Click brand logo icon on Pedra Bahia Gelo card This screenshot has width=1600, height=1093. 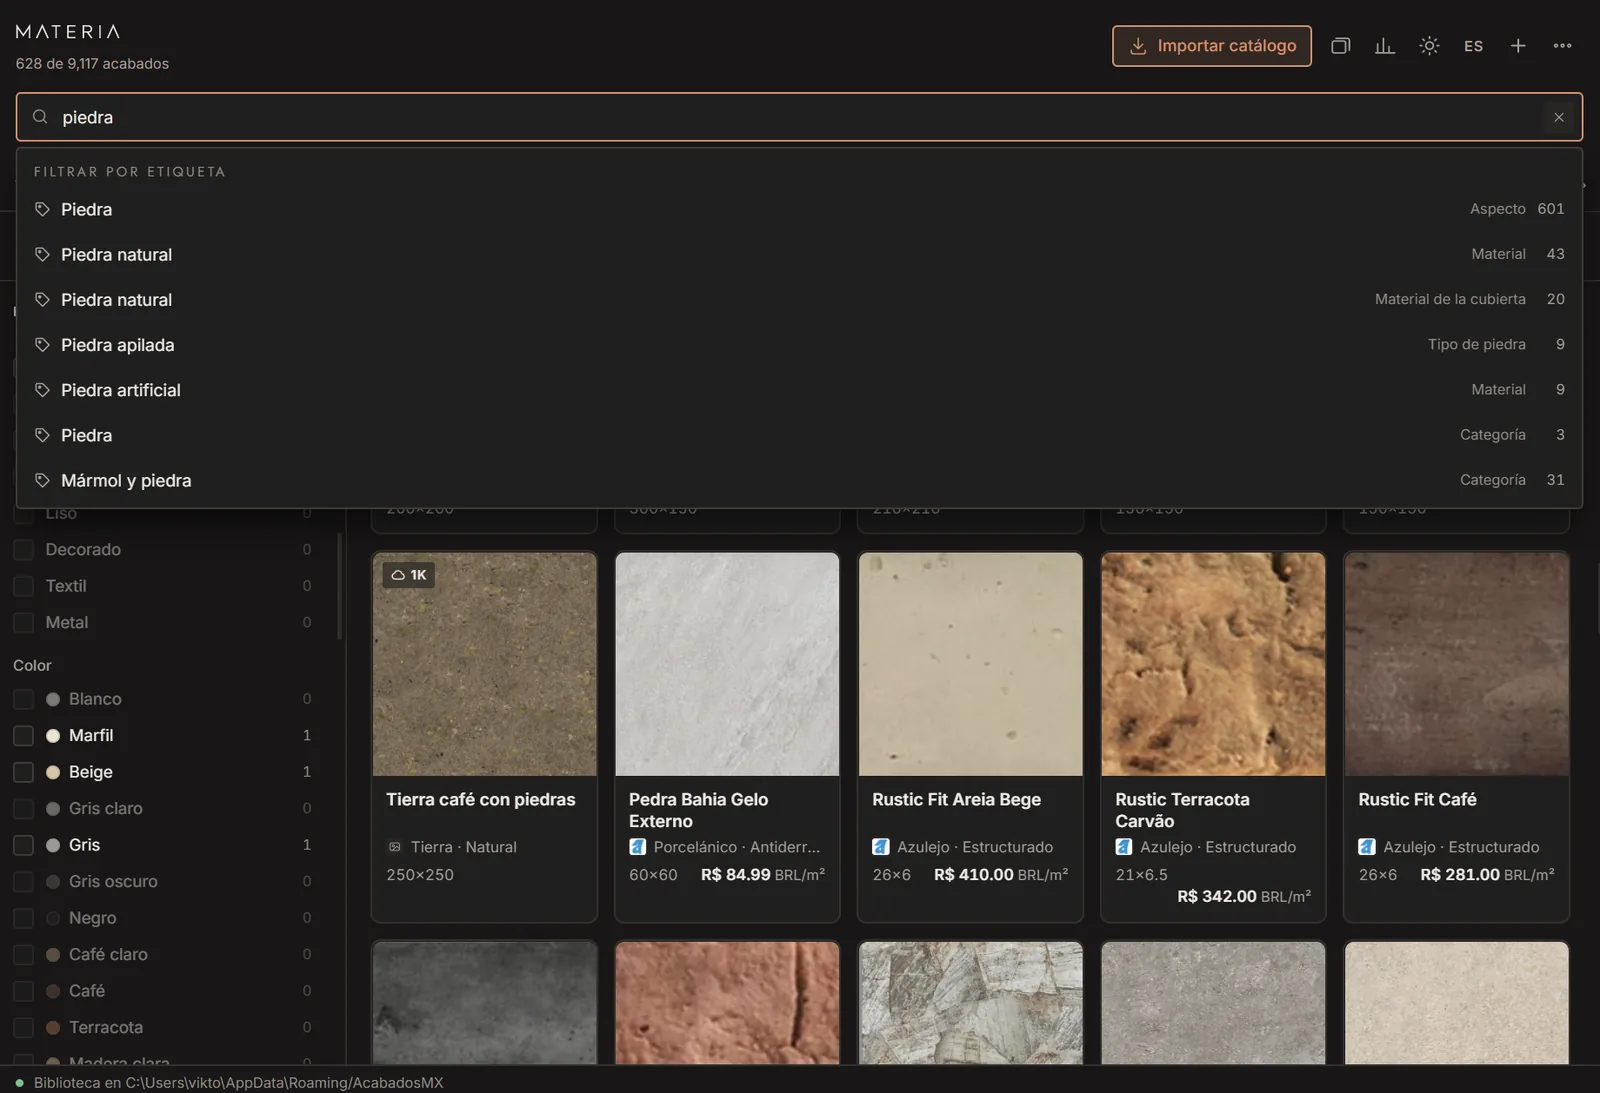[x=637, y=847]
